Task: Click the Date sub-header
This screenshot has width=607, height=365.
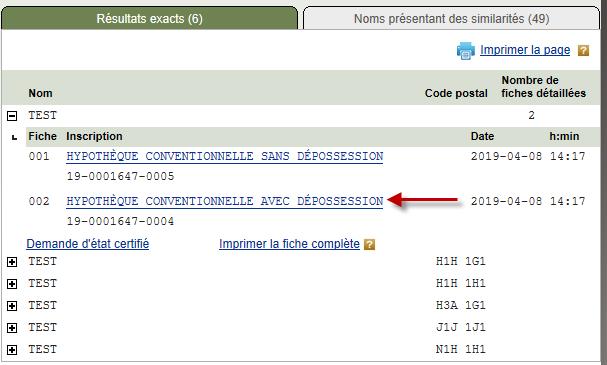Action: tap(482, 136)
